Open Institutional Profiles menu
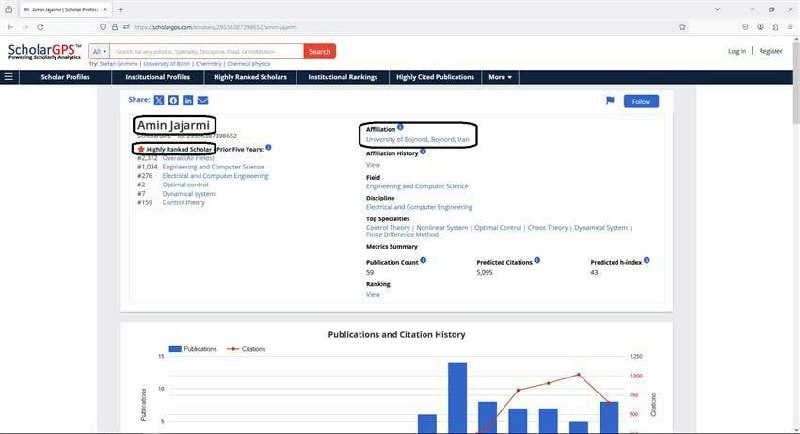The width and height of the screenshot is (800, 434). 158,77
